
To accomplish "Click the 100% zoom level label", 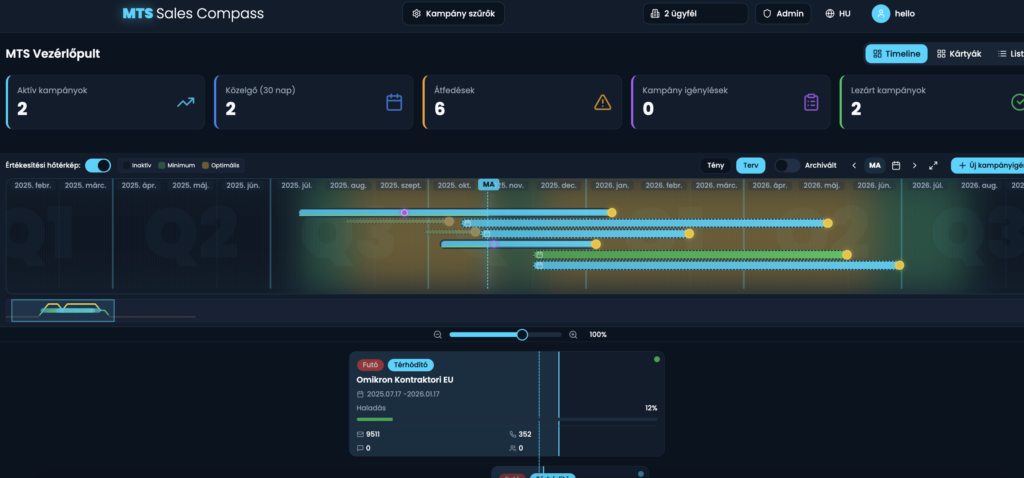I will (x=598, y=334).
